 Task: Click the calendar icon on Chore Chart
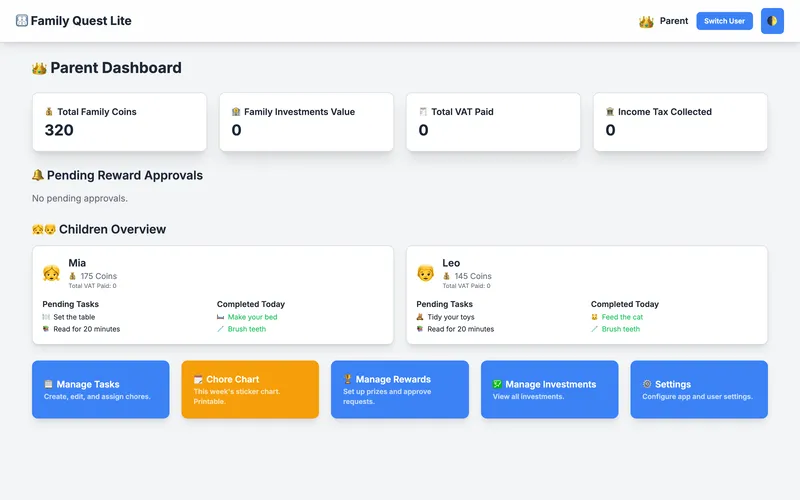198,379
